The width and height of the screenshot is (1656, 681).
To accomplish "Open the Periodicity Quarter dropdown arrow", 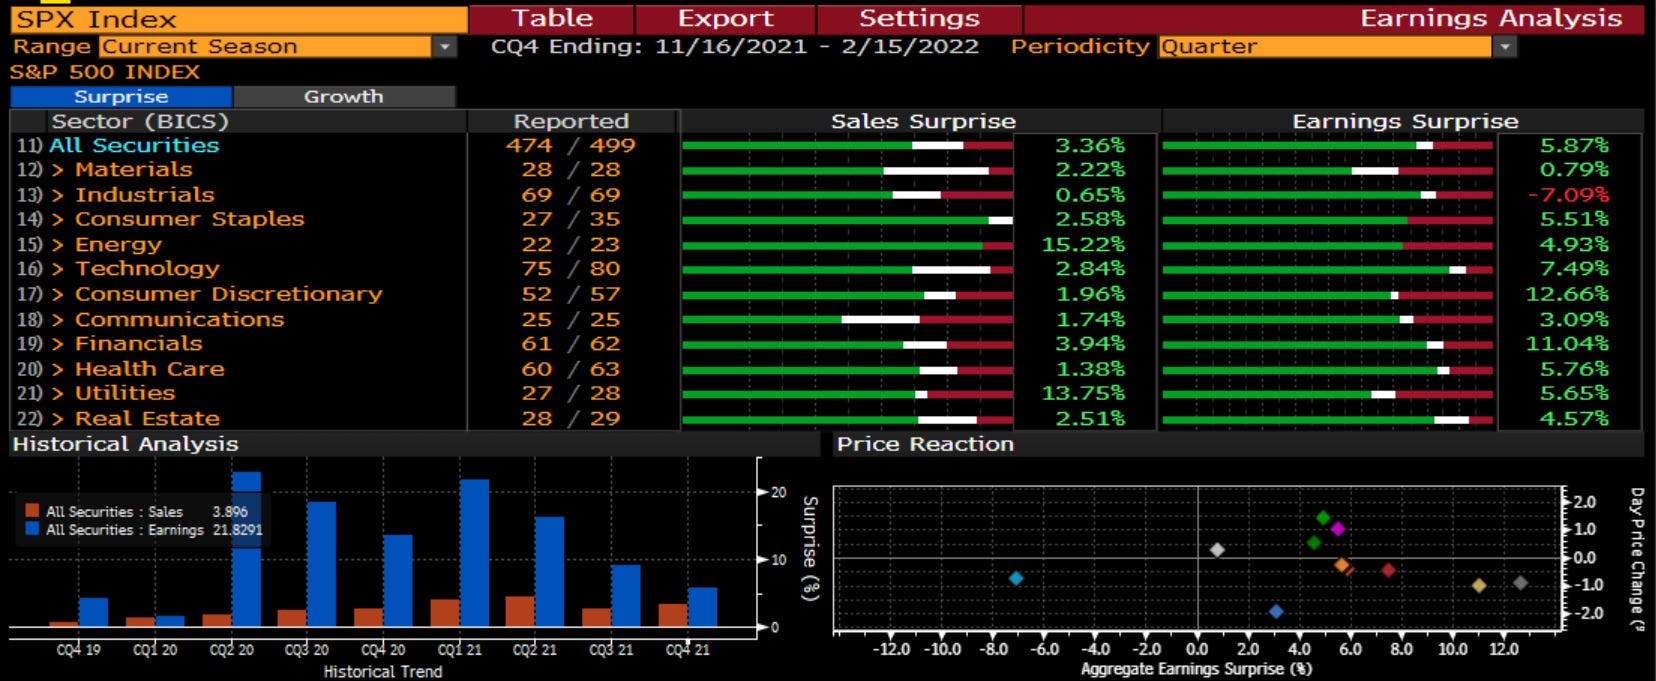I will [1504, 47].
